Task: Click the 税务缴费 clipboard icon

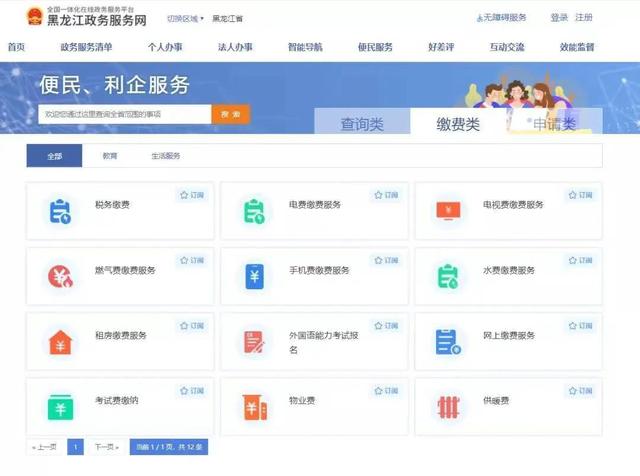Action: click(60, 211)
